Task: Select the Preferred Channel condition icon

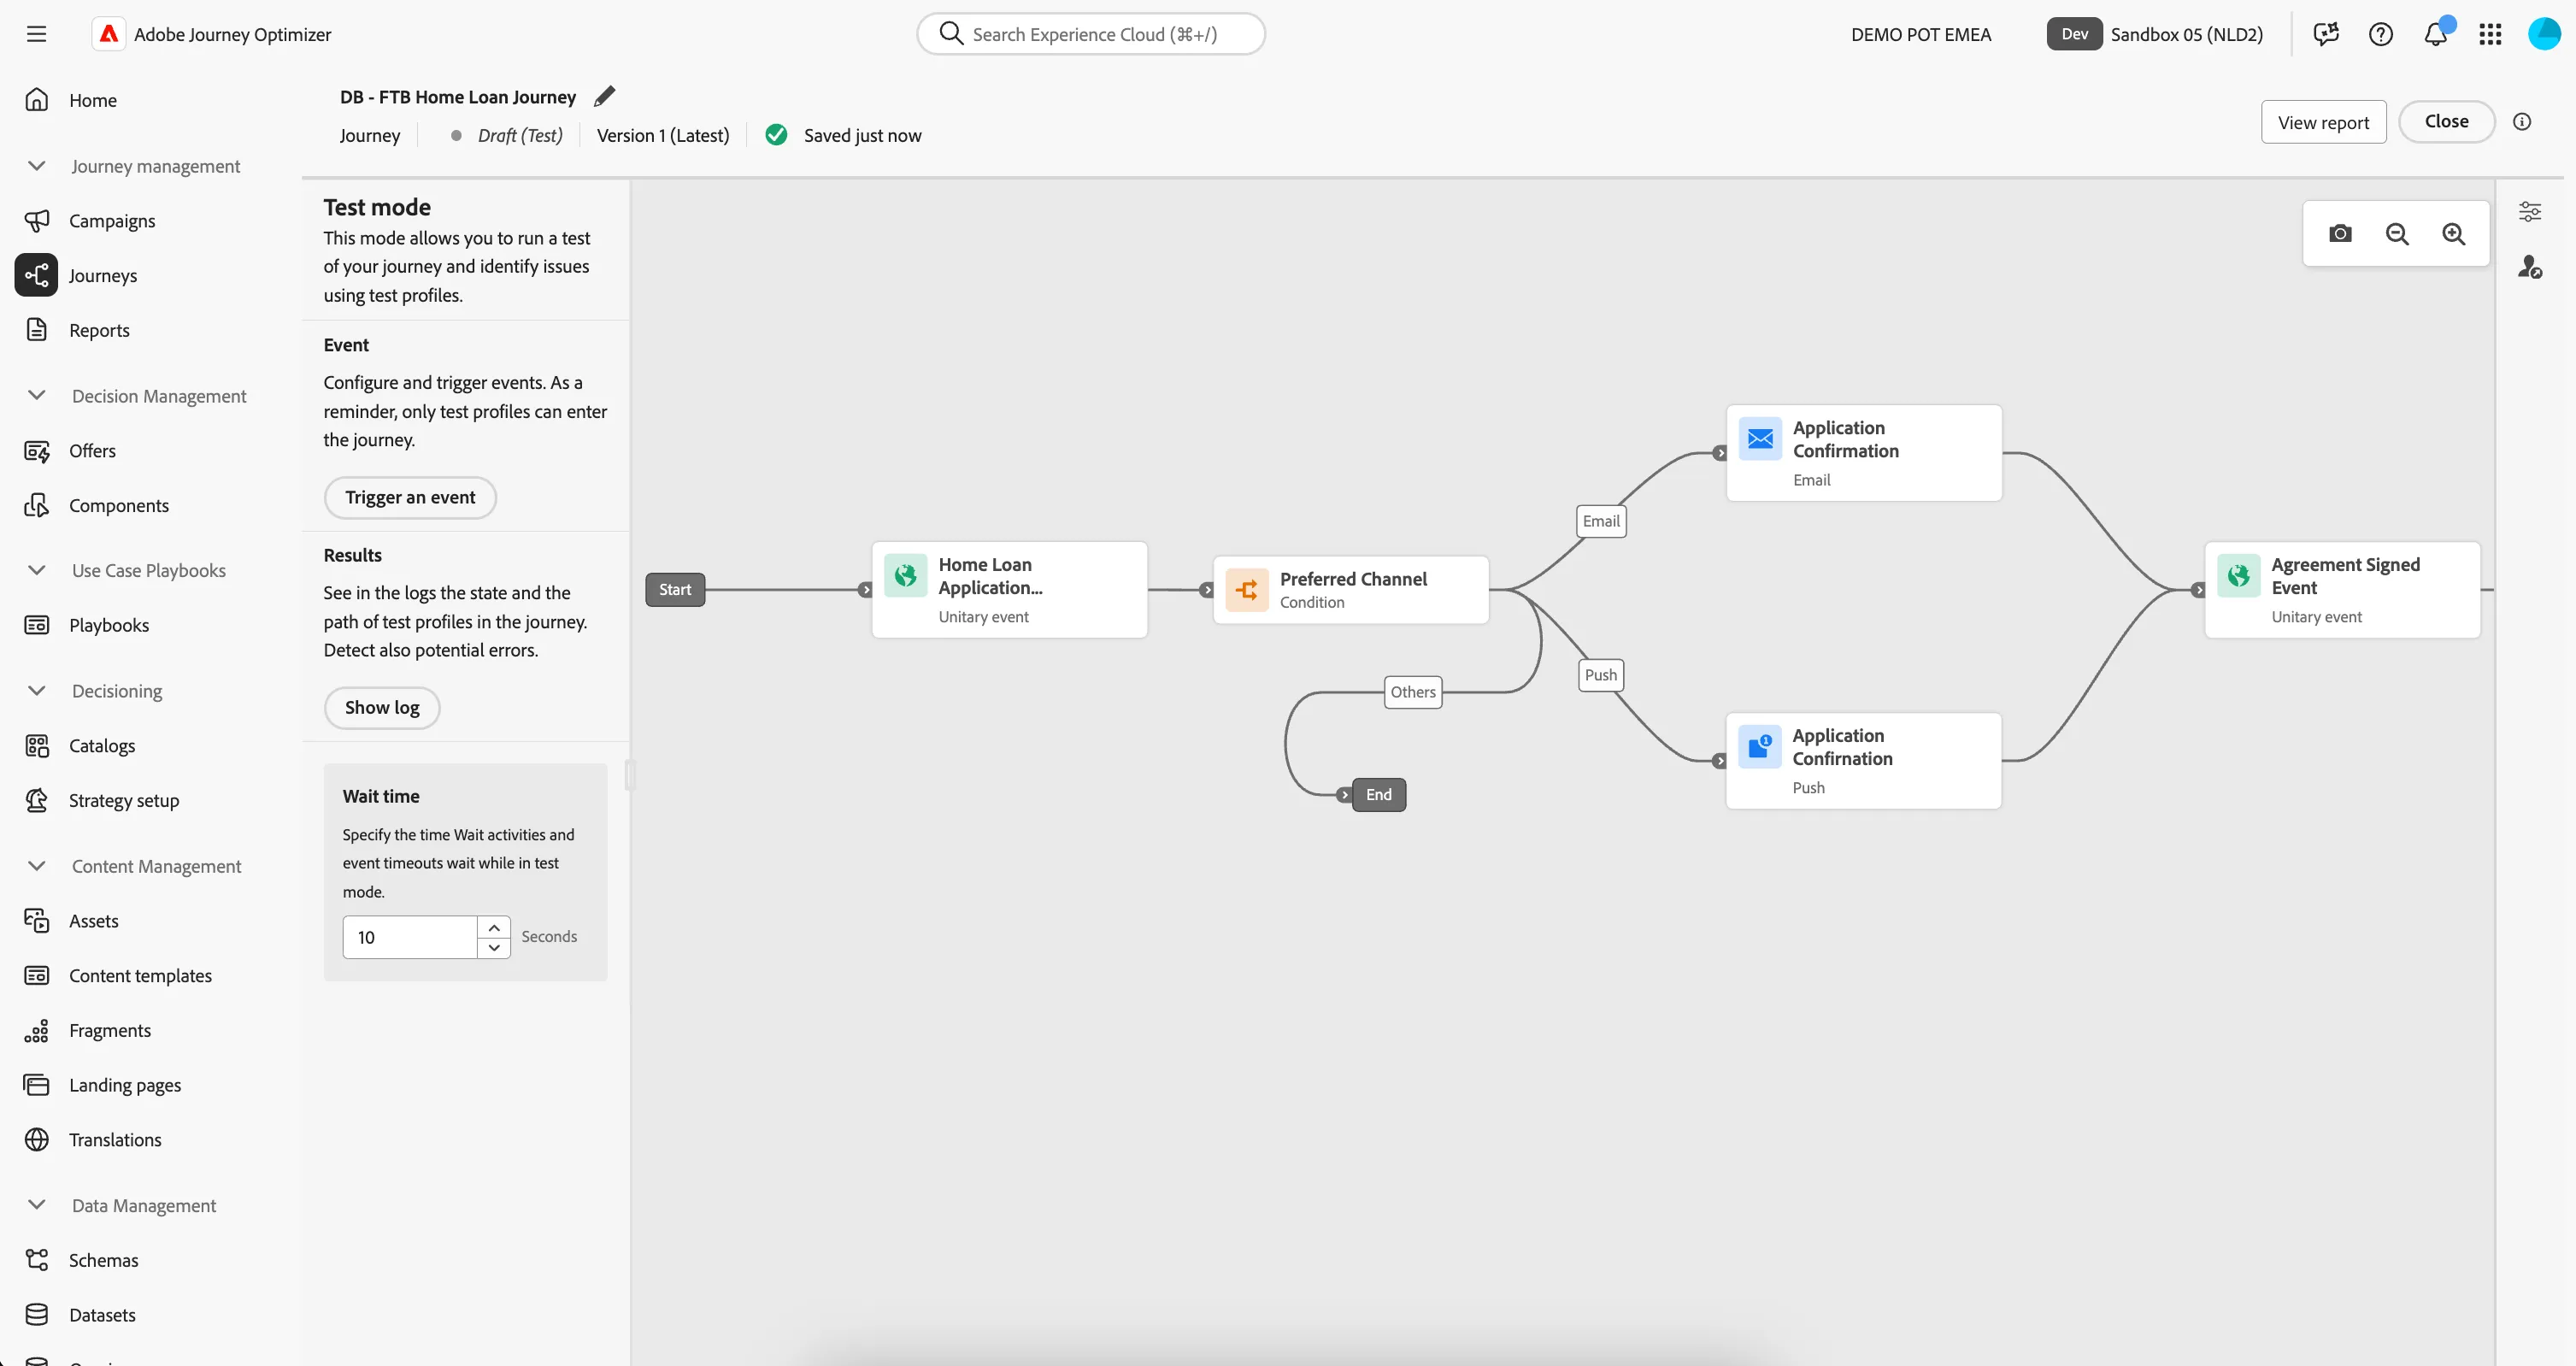Action: coord(1247,590)
